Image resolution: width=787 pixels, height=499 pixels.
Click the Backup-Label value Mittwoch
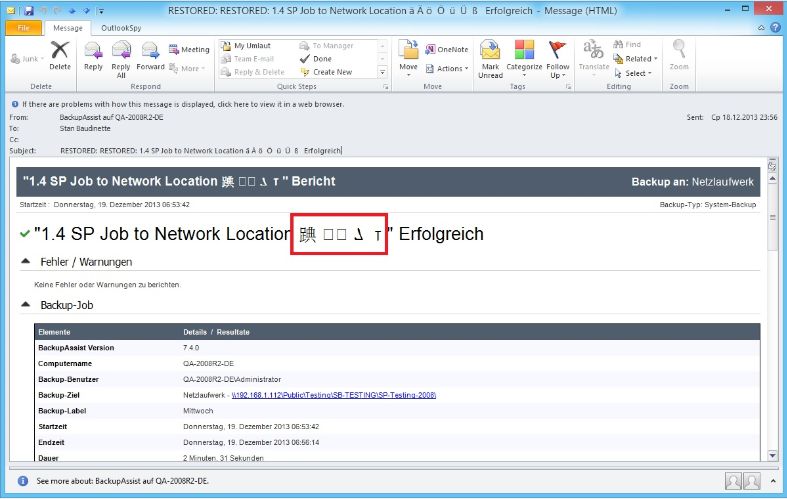coord(198,411)
